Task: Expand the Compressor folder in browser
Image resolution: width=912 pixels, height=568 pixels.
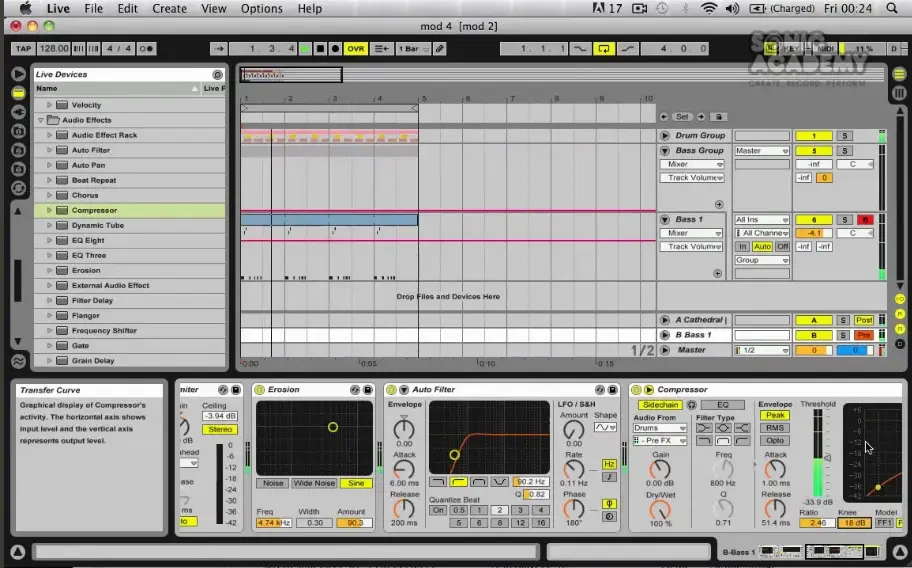Action: pyautogui.click(x=49, y=210)
